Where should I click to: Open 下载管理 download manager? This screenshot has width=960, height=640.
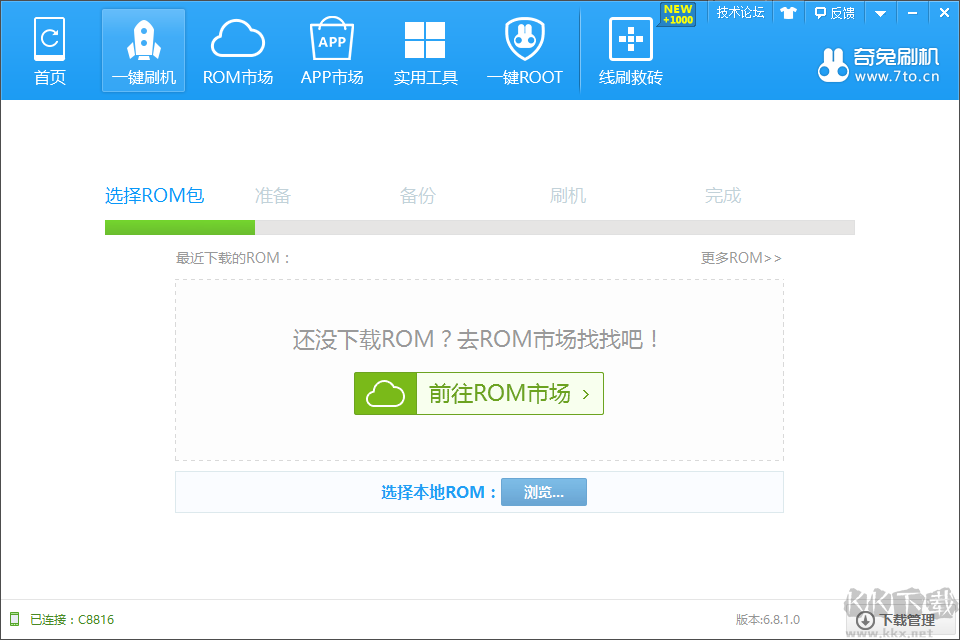click(895, 620)
